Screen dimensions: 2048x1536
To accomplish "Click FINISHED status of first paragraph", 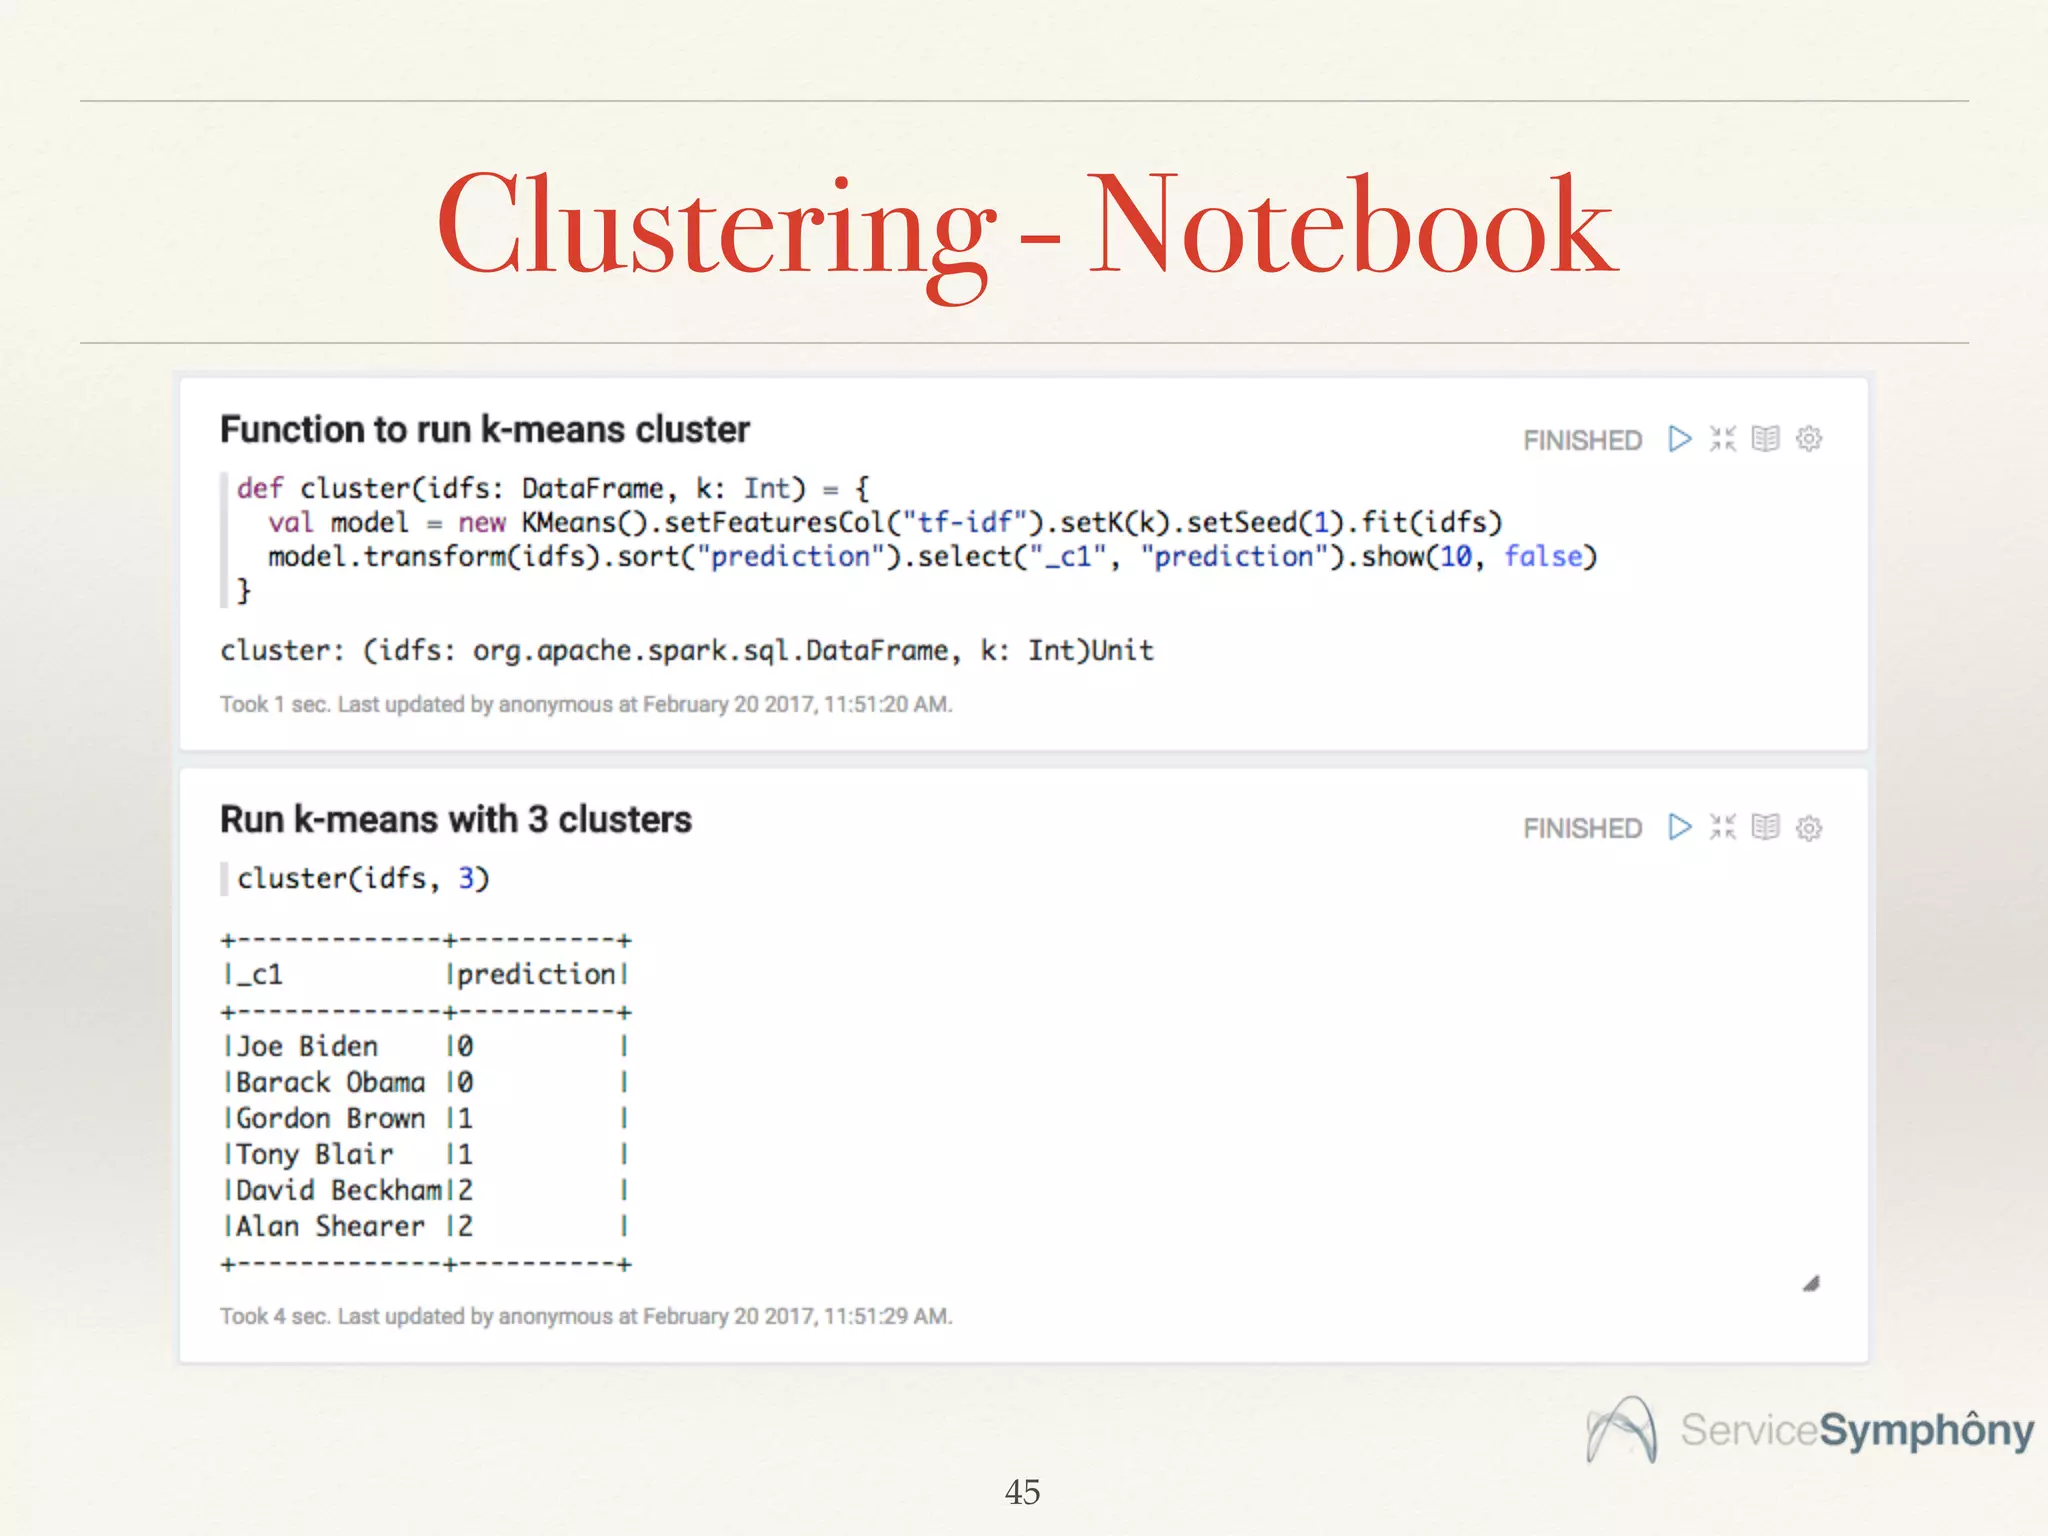I will click(1582, 440).
